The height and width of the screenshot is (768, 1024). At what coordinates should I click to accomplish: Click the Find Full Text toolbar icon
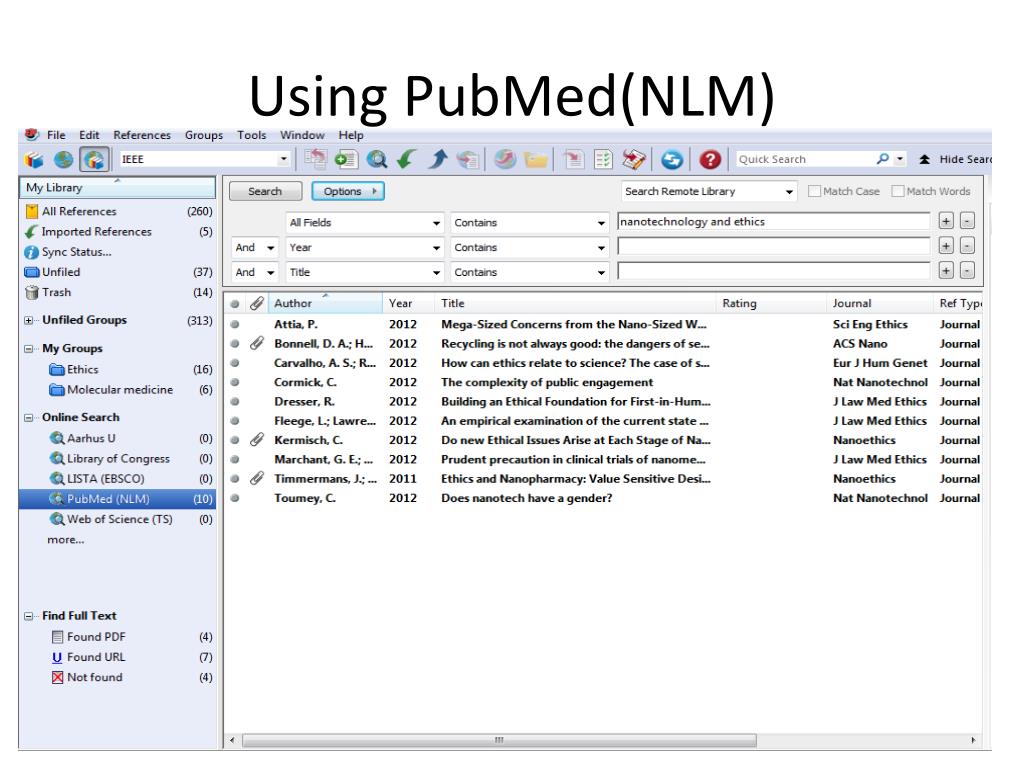click(468, 159)
